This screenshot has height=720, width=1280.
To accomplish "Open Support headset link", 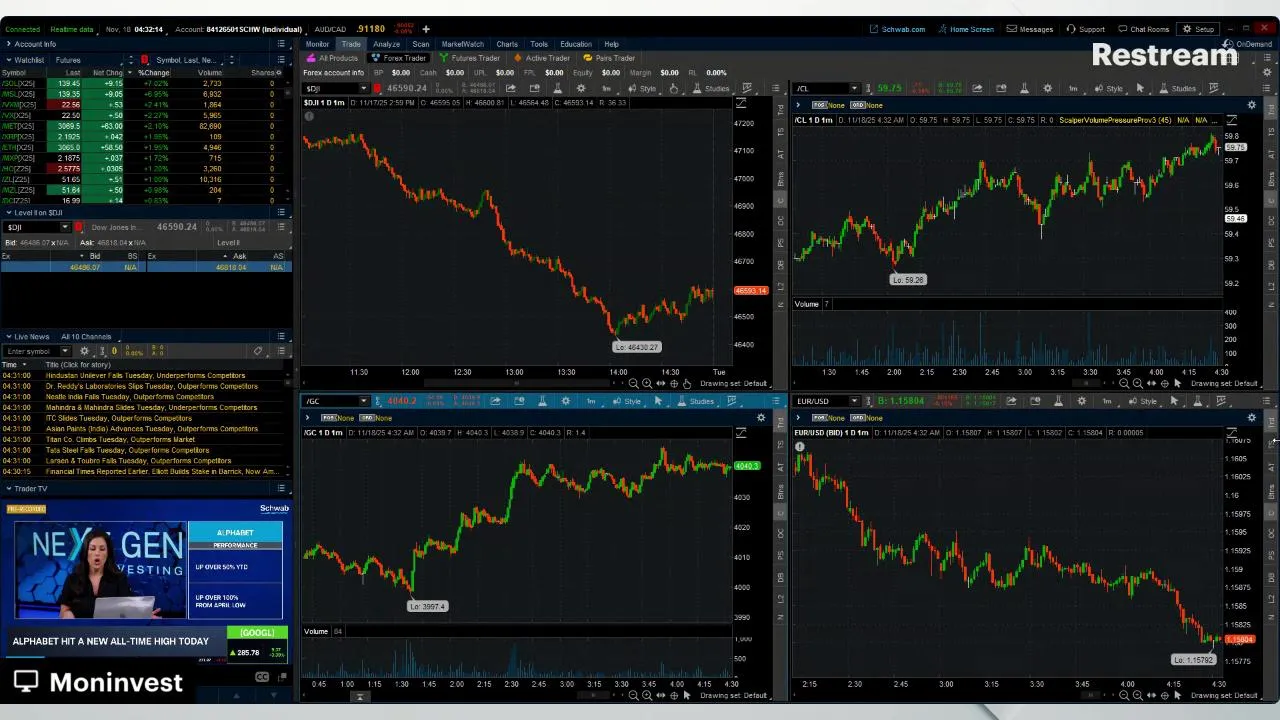I will [x=1085, y=29].
